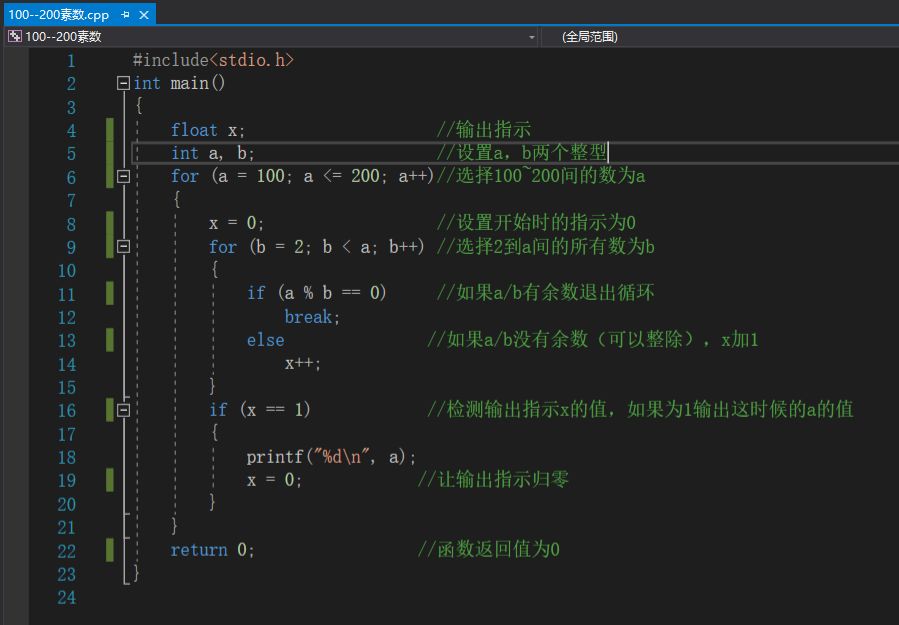This screenshot has width=899, height=625.
Task: Collapse the if (x == 1) block
Action: (x=124, y=410)
